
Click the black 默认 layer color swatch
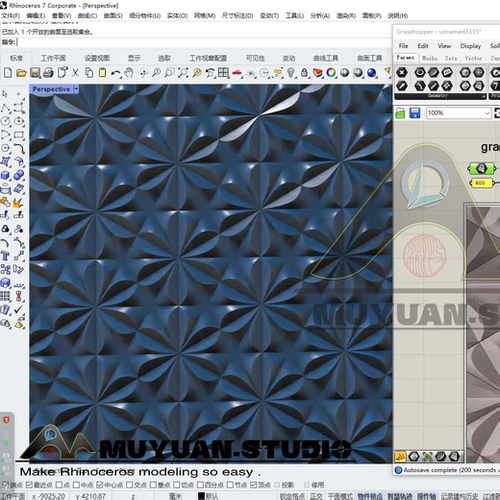(x=201, y=496)
